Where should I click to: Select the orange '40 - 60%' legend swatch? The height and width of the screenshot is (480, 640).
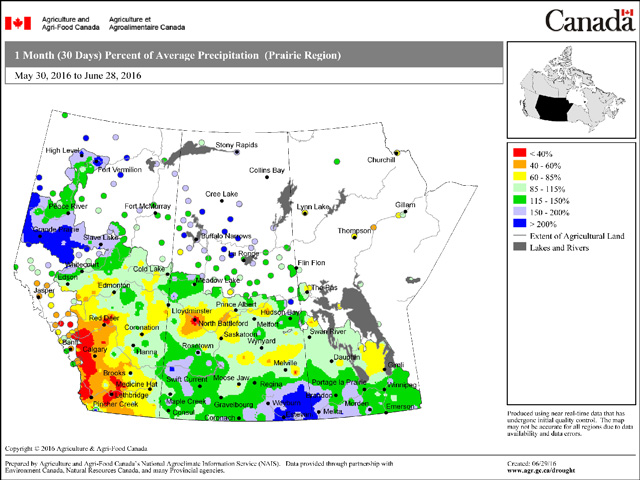pos(520,165)
